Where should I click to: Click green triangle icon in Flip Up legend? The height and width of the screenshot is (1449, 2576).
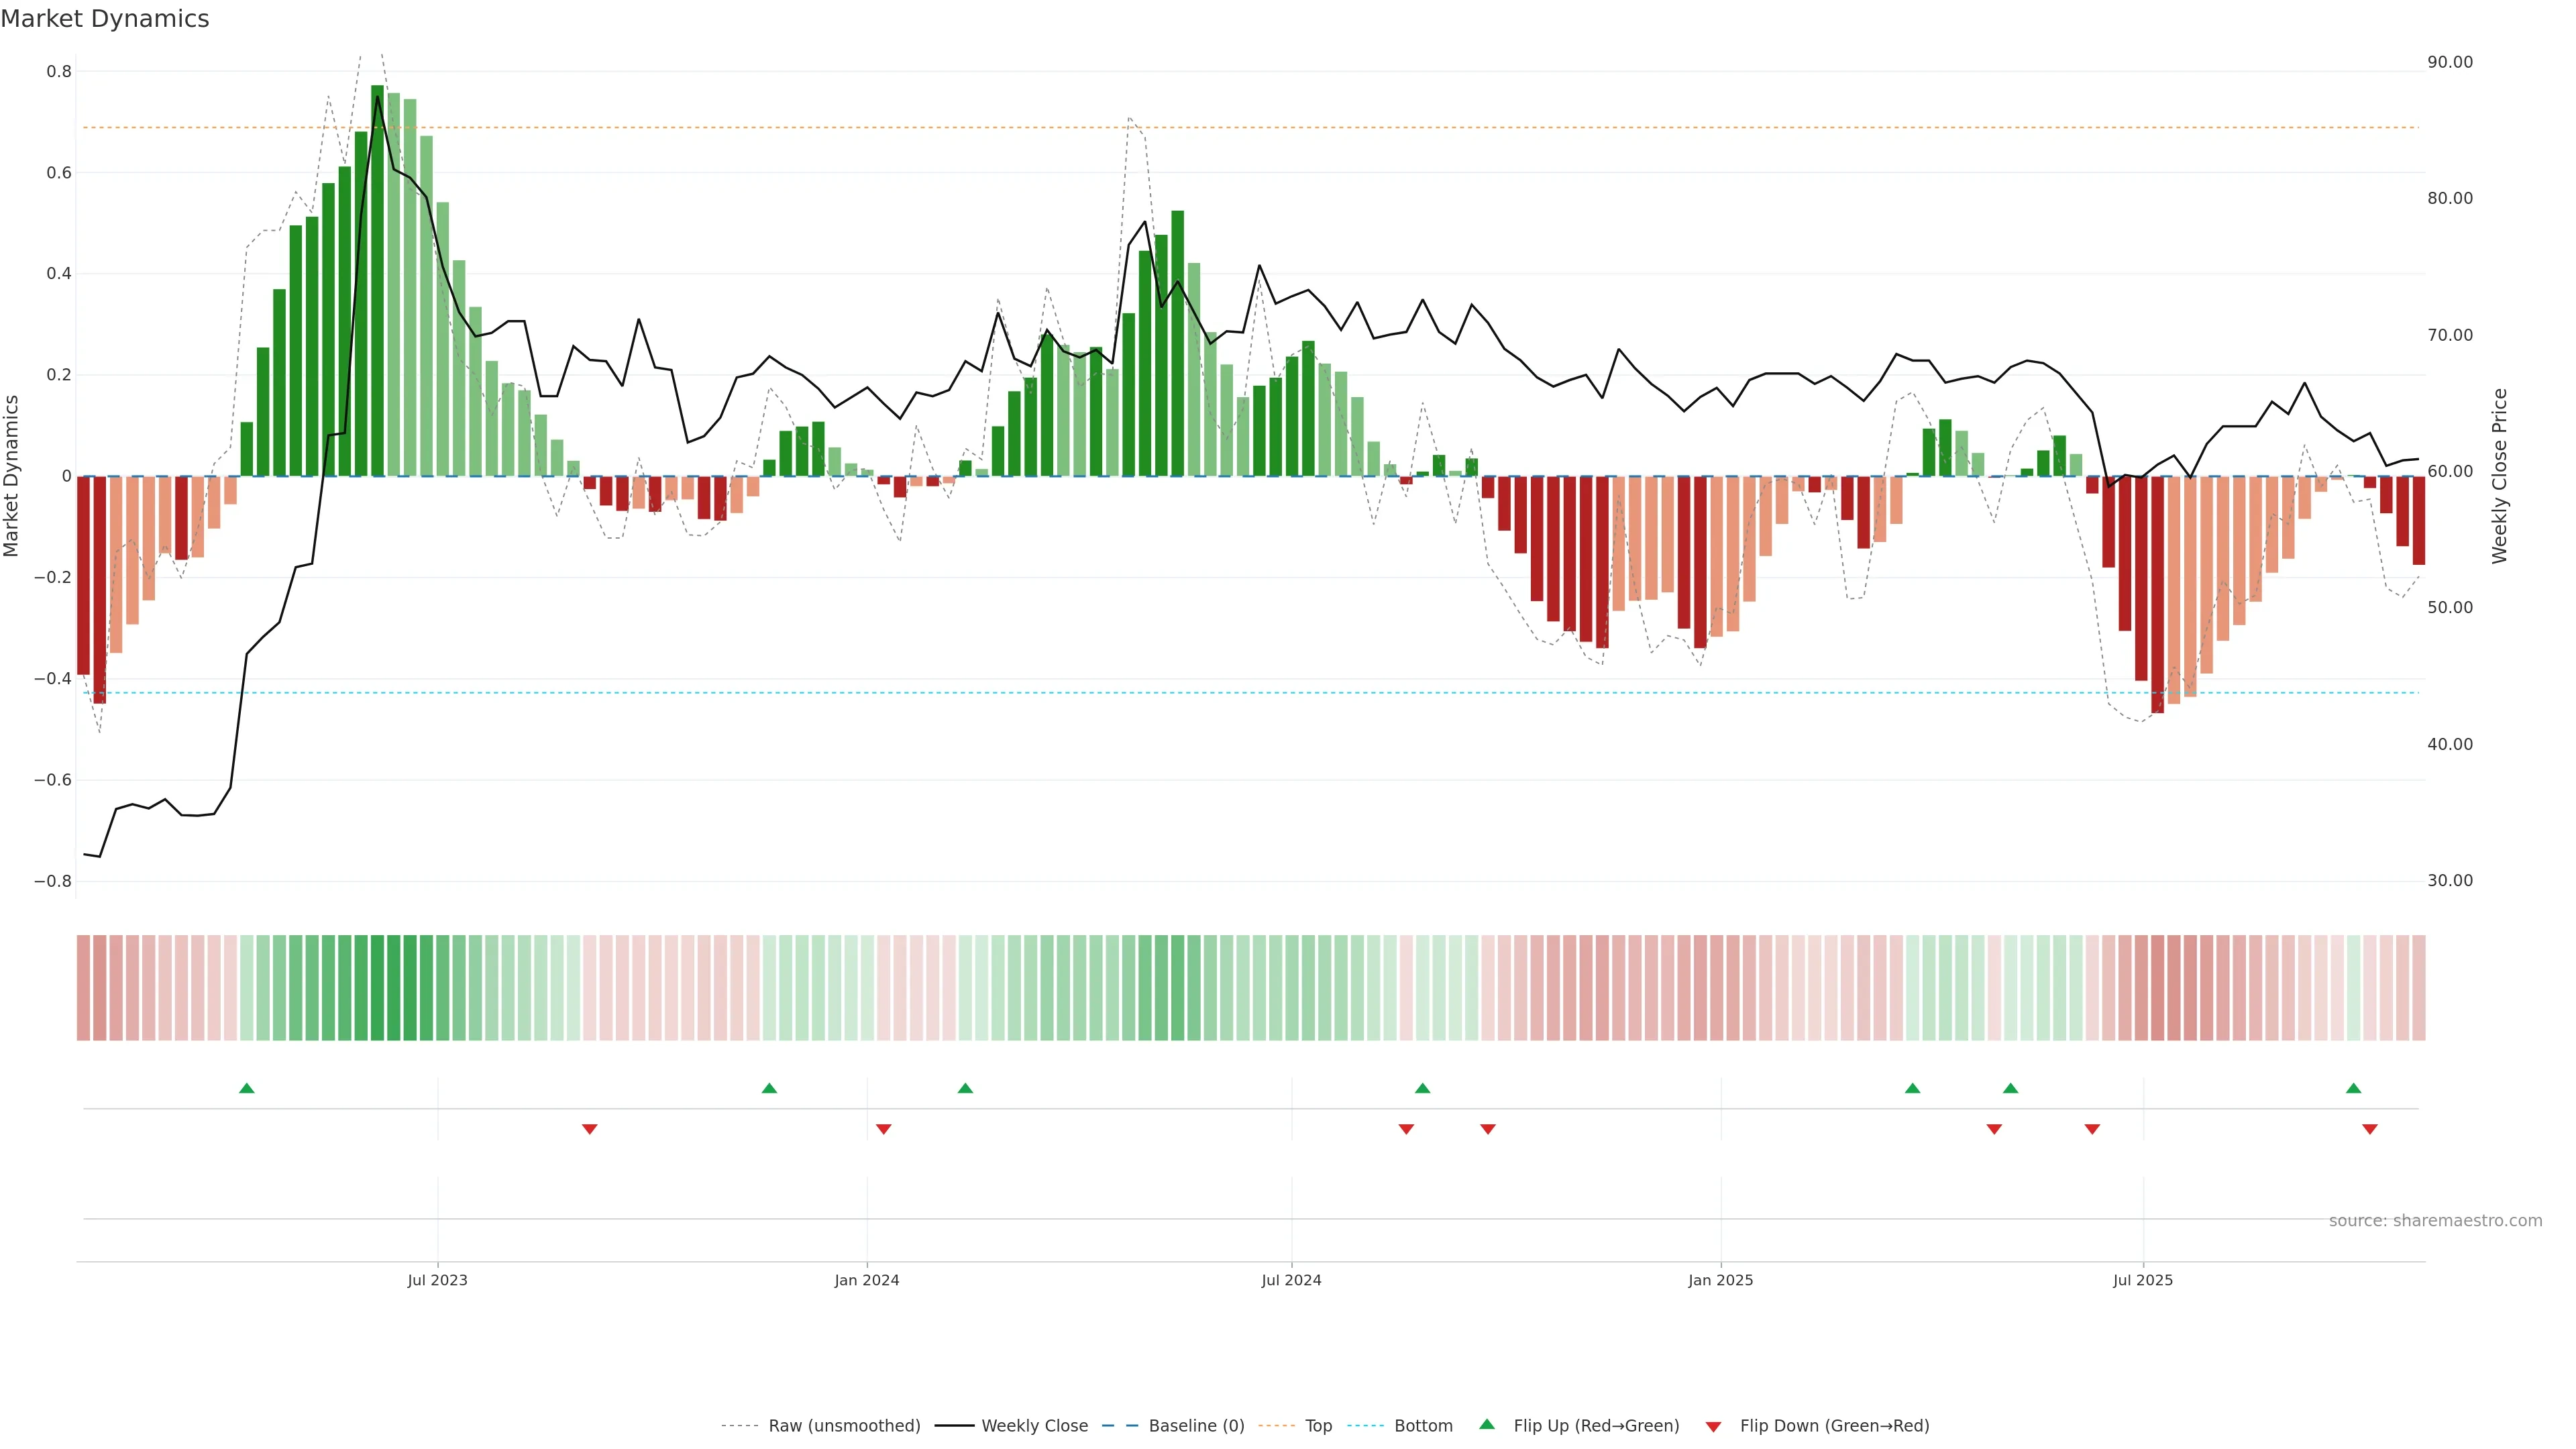coord(1487,1424)
